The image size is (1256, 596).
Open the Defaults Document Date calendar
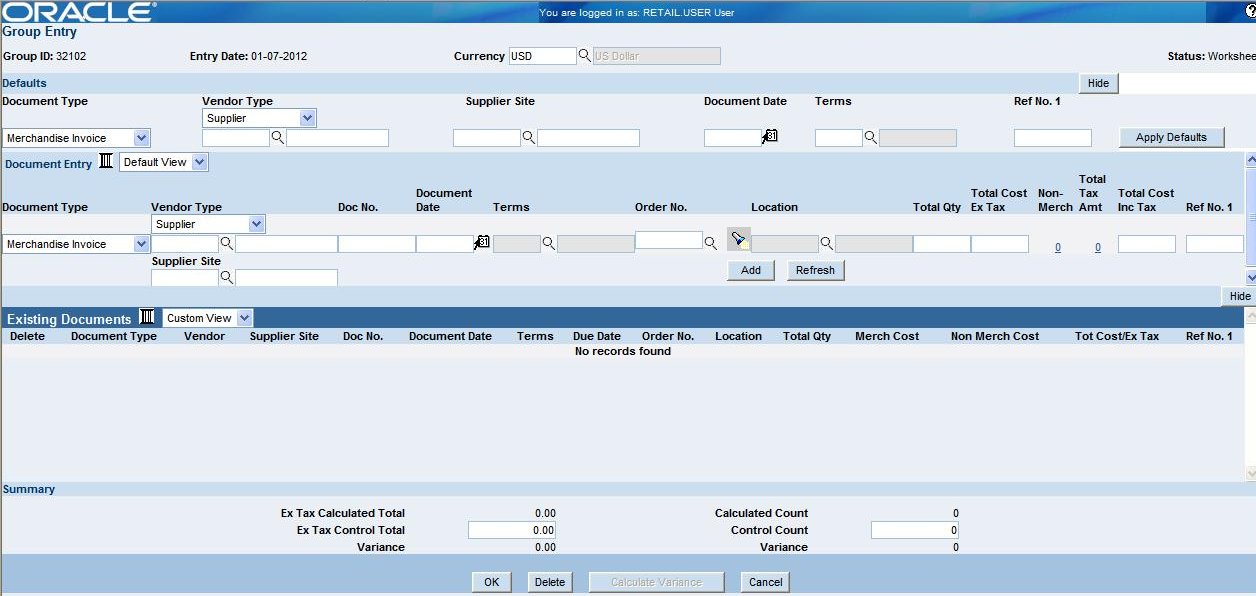[x=770, y=136]
